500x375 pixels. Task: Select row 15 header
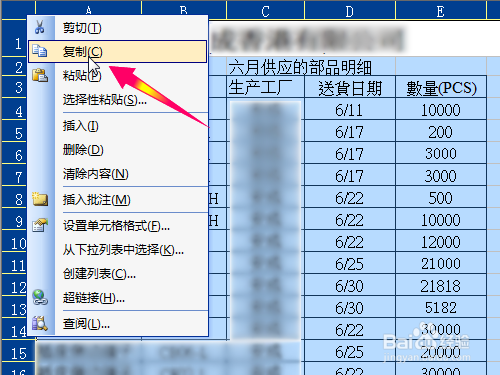pyautogui.click(x=18, y=351)
